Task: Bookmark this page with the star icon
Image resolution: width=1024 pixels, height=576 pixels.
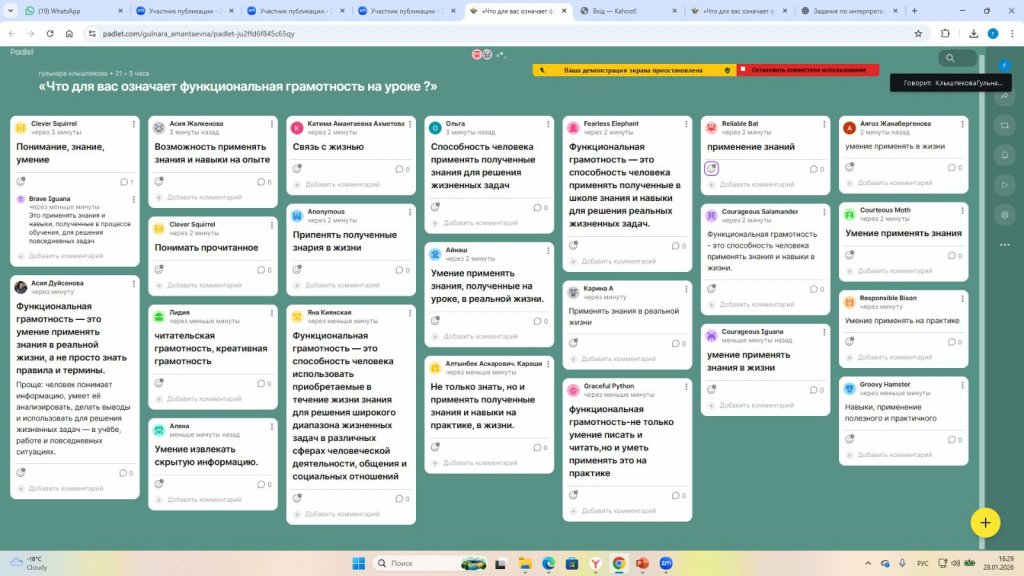Action: pos(918,33)
